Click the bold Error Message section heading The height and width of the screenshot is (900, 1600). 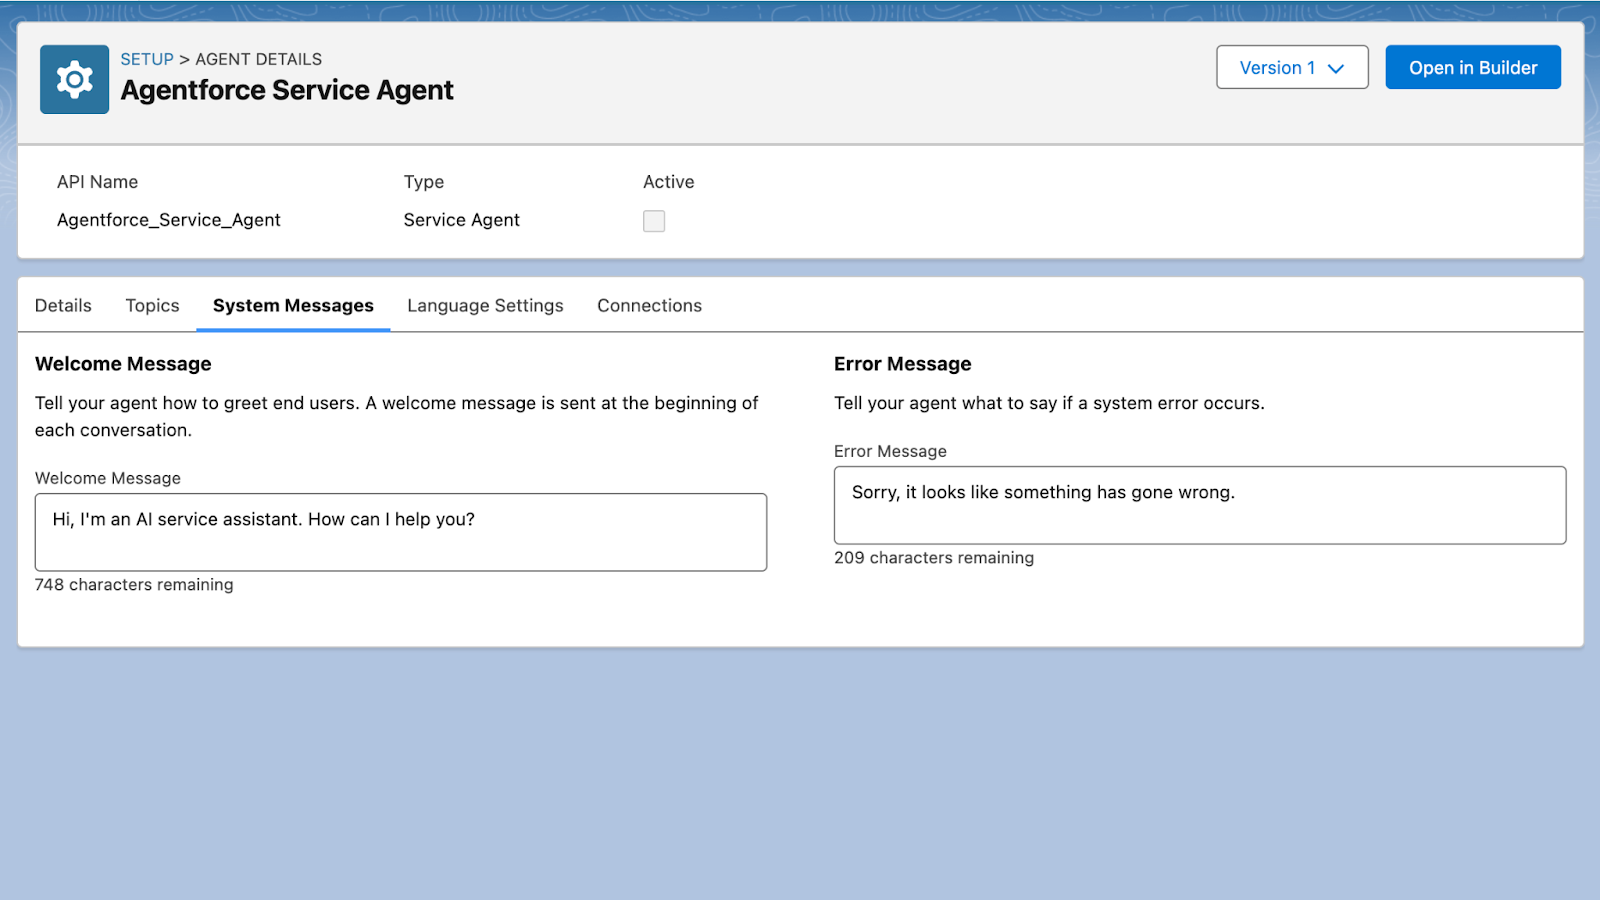[x=902, y=364]
